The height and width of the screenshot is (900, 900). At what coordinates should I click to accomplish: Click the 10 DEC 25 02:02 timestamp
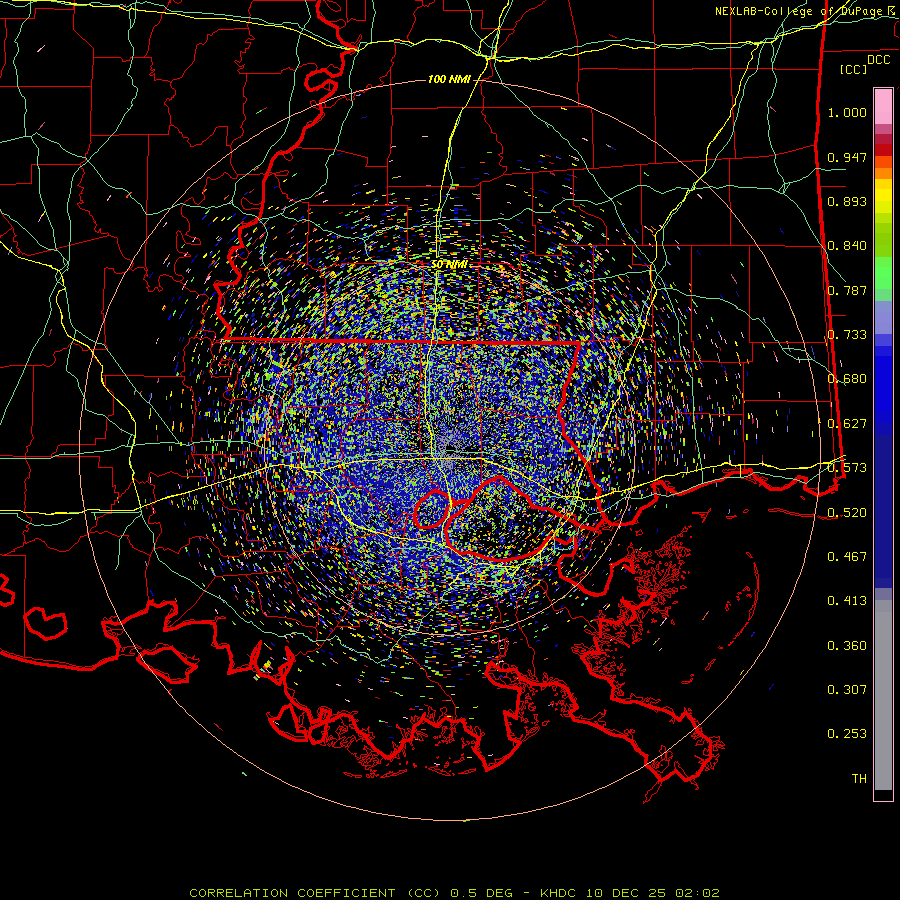click(x=653, y=893)
